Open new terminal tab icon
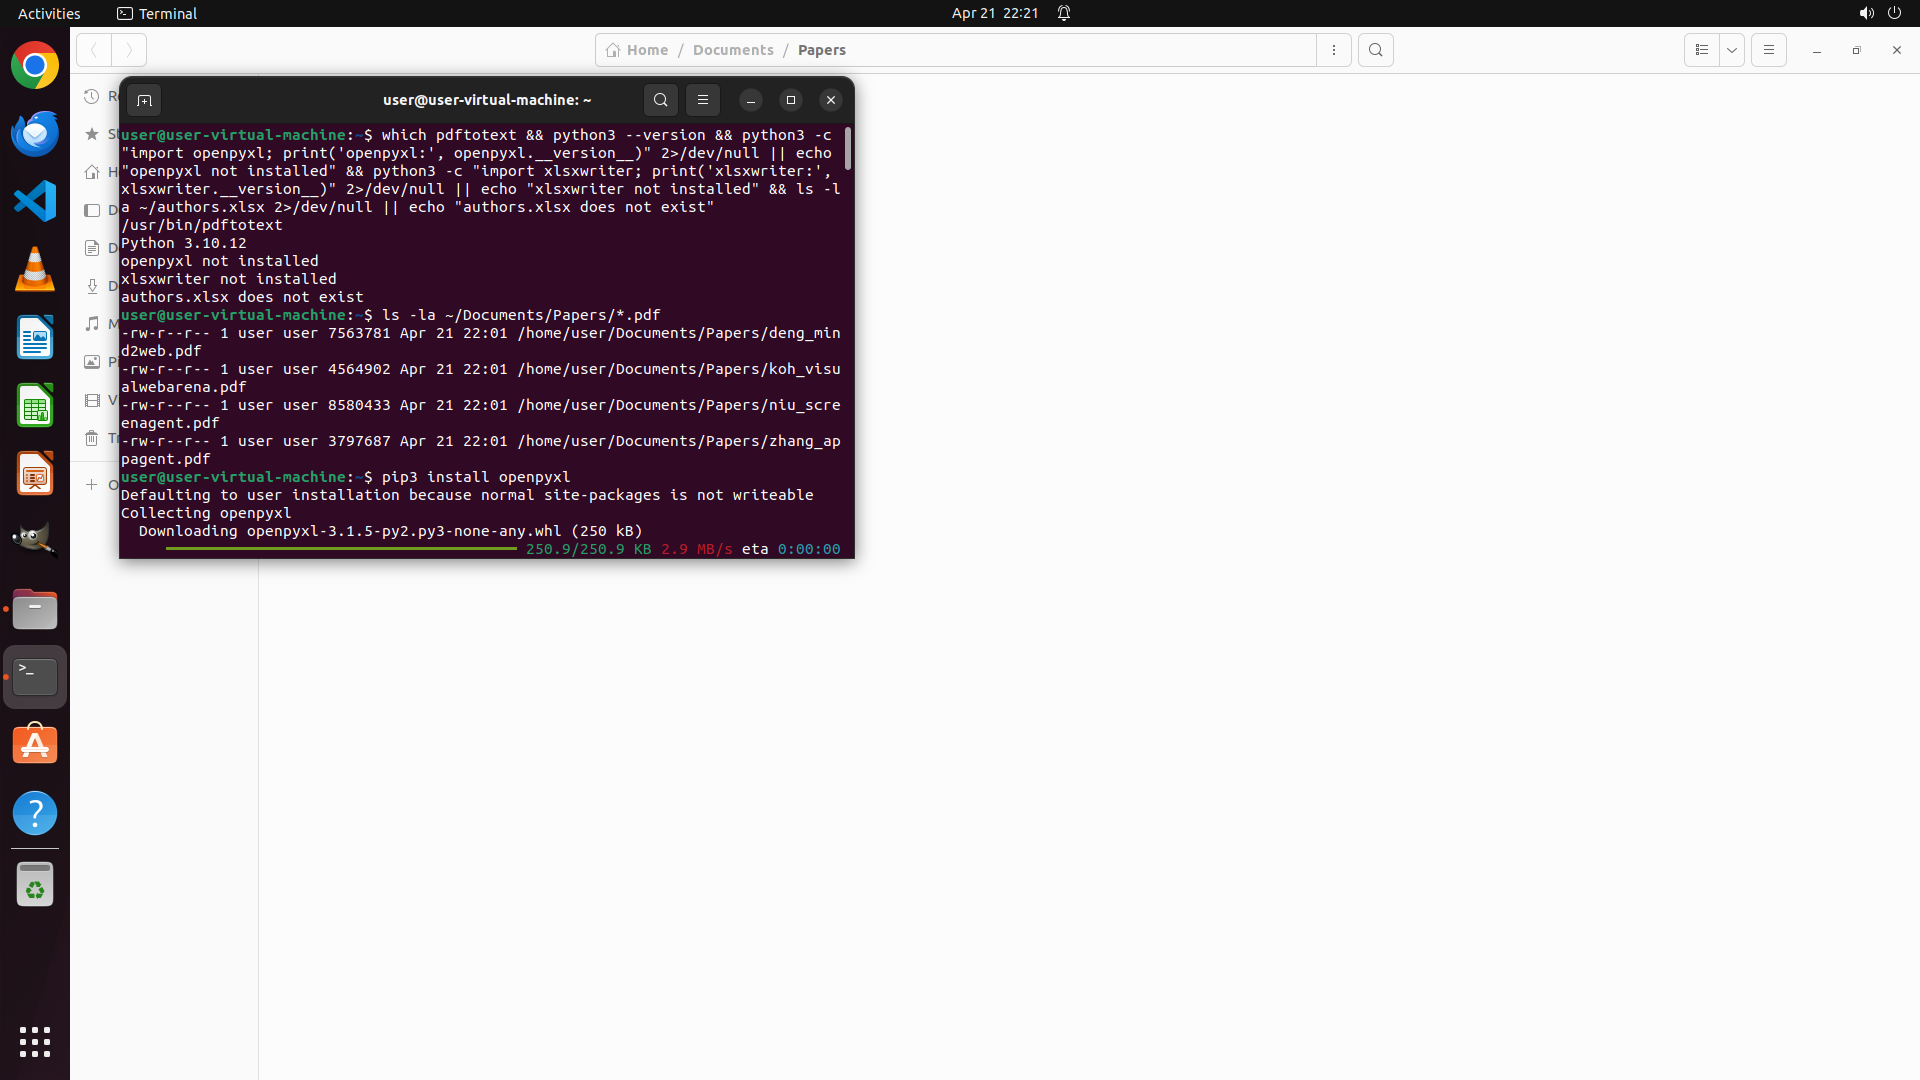Image resolution: width=1920 pixels, height=1080 pixels. pos(144,100)
